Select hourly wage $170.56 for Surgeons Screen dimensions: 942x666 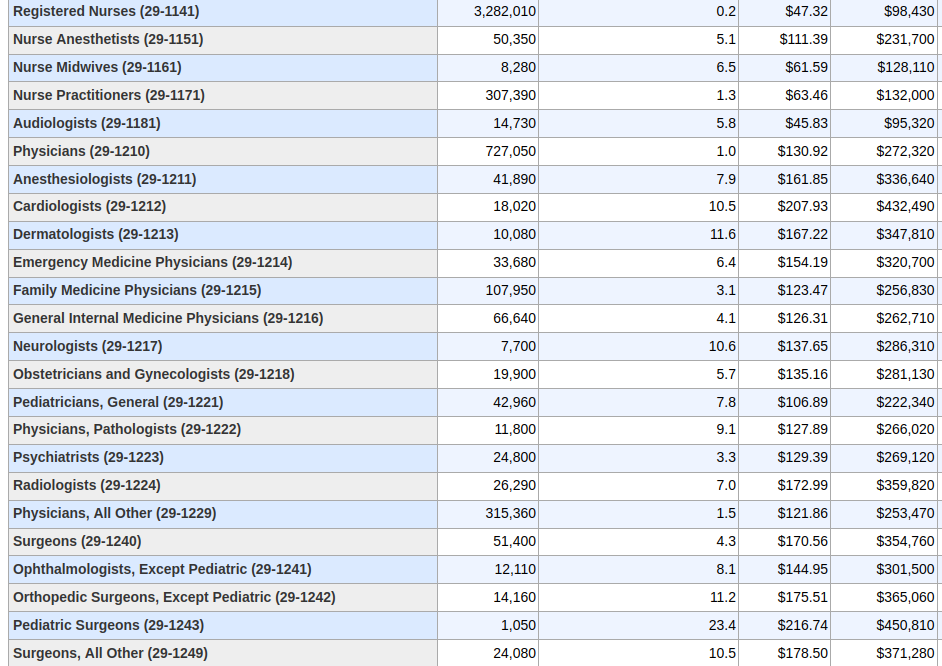click(803, 542)
